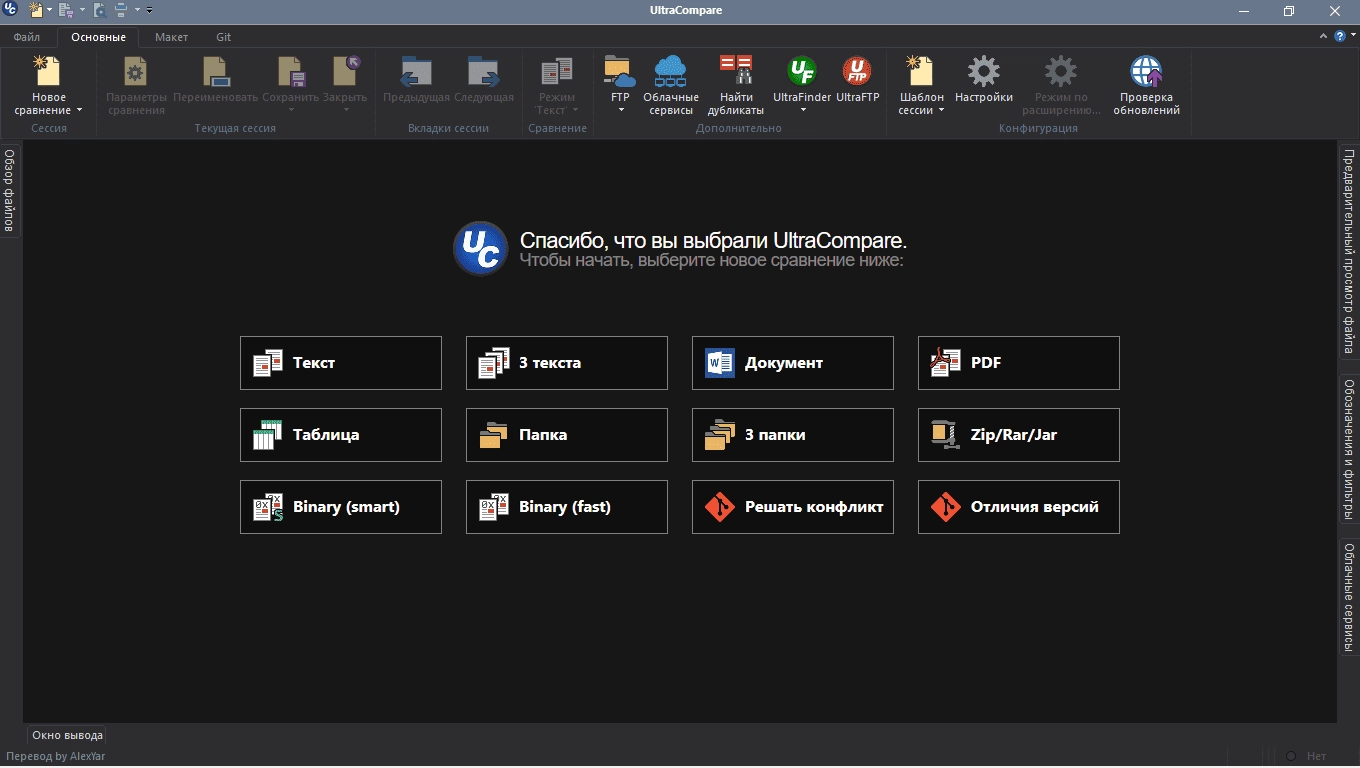Start a 3 папки comparison tile
Screen dimensions: 1360x768
[793, 435]
